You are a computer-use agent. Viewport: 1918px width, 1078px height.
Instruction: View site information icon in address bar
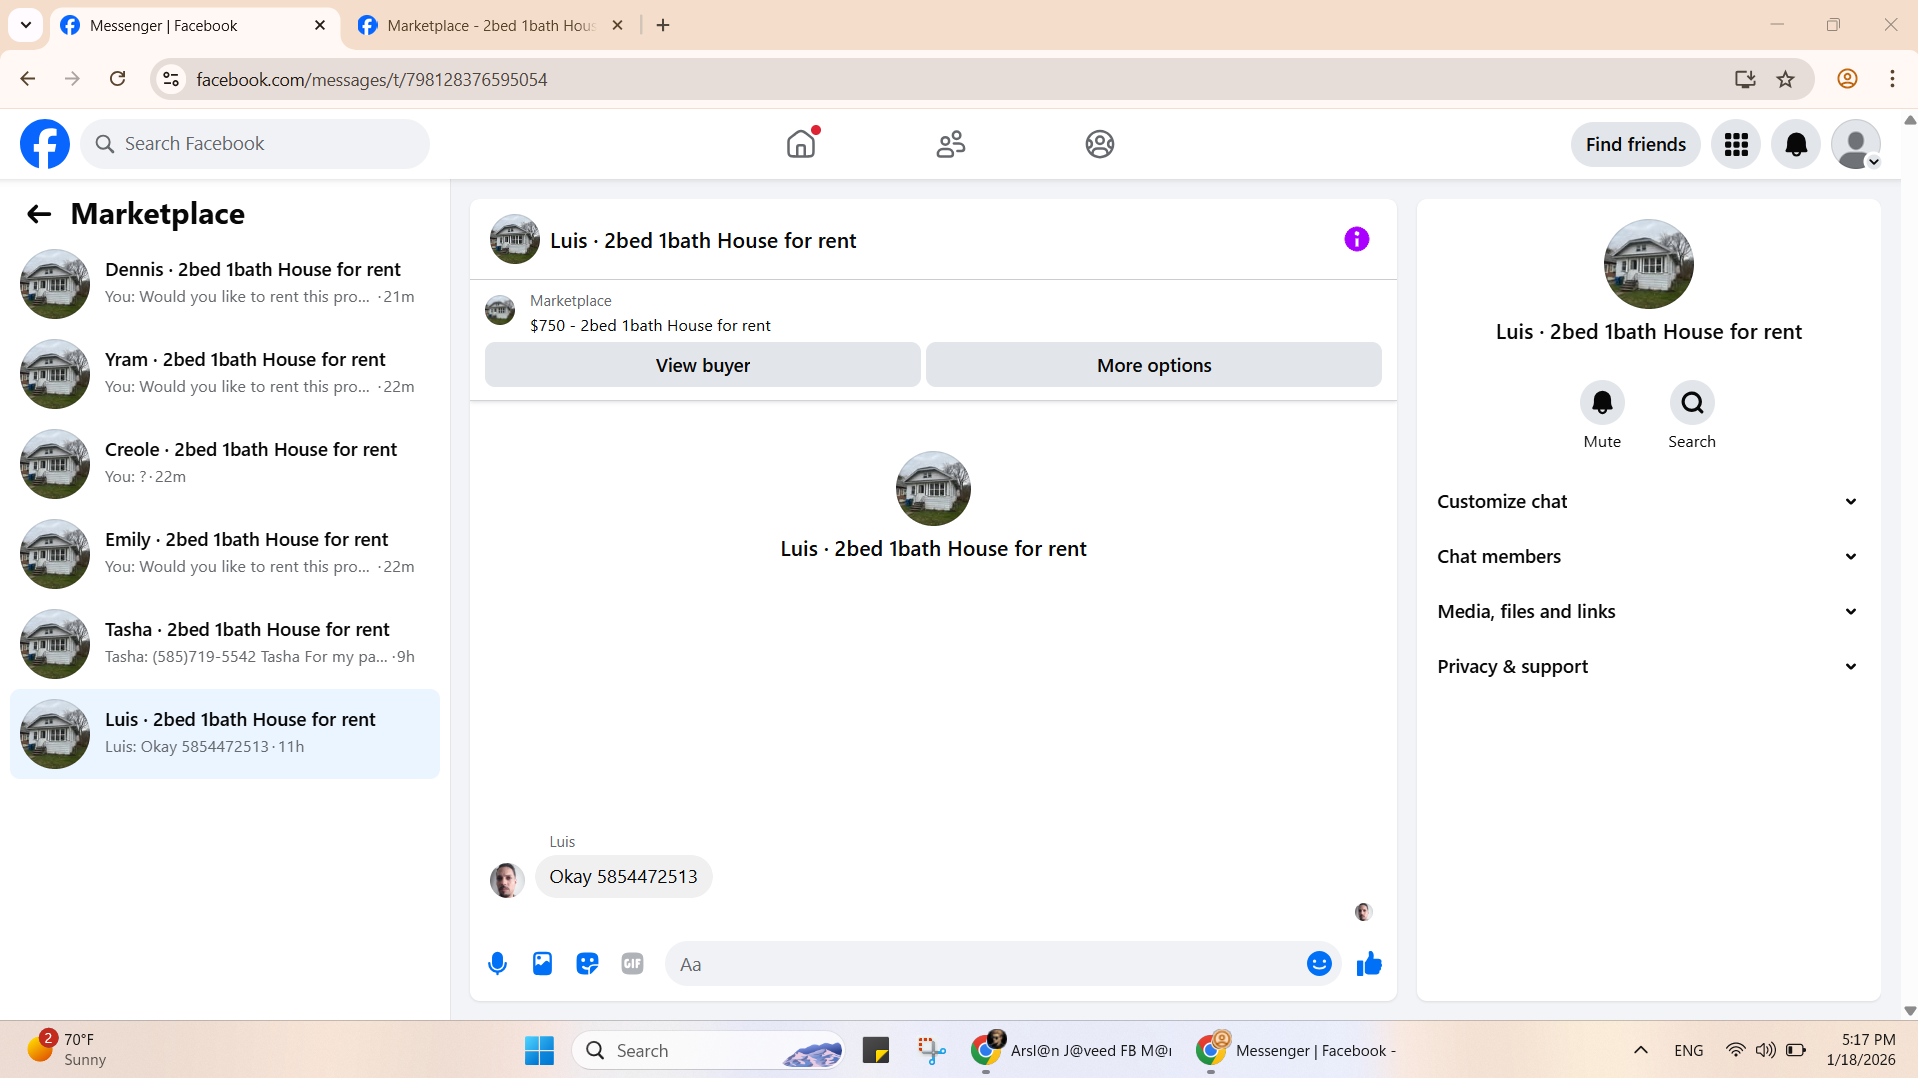click(172, 79)
